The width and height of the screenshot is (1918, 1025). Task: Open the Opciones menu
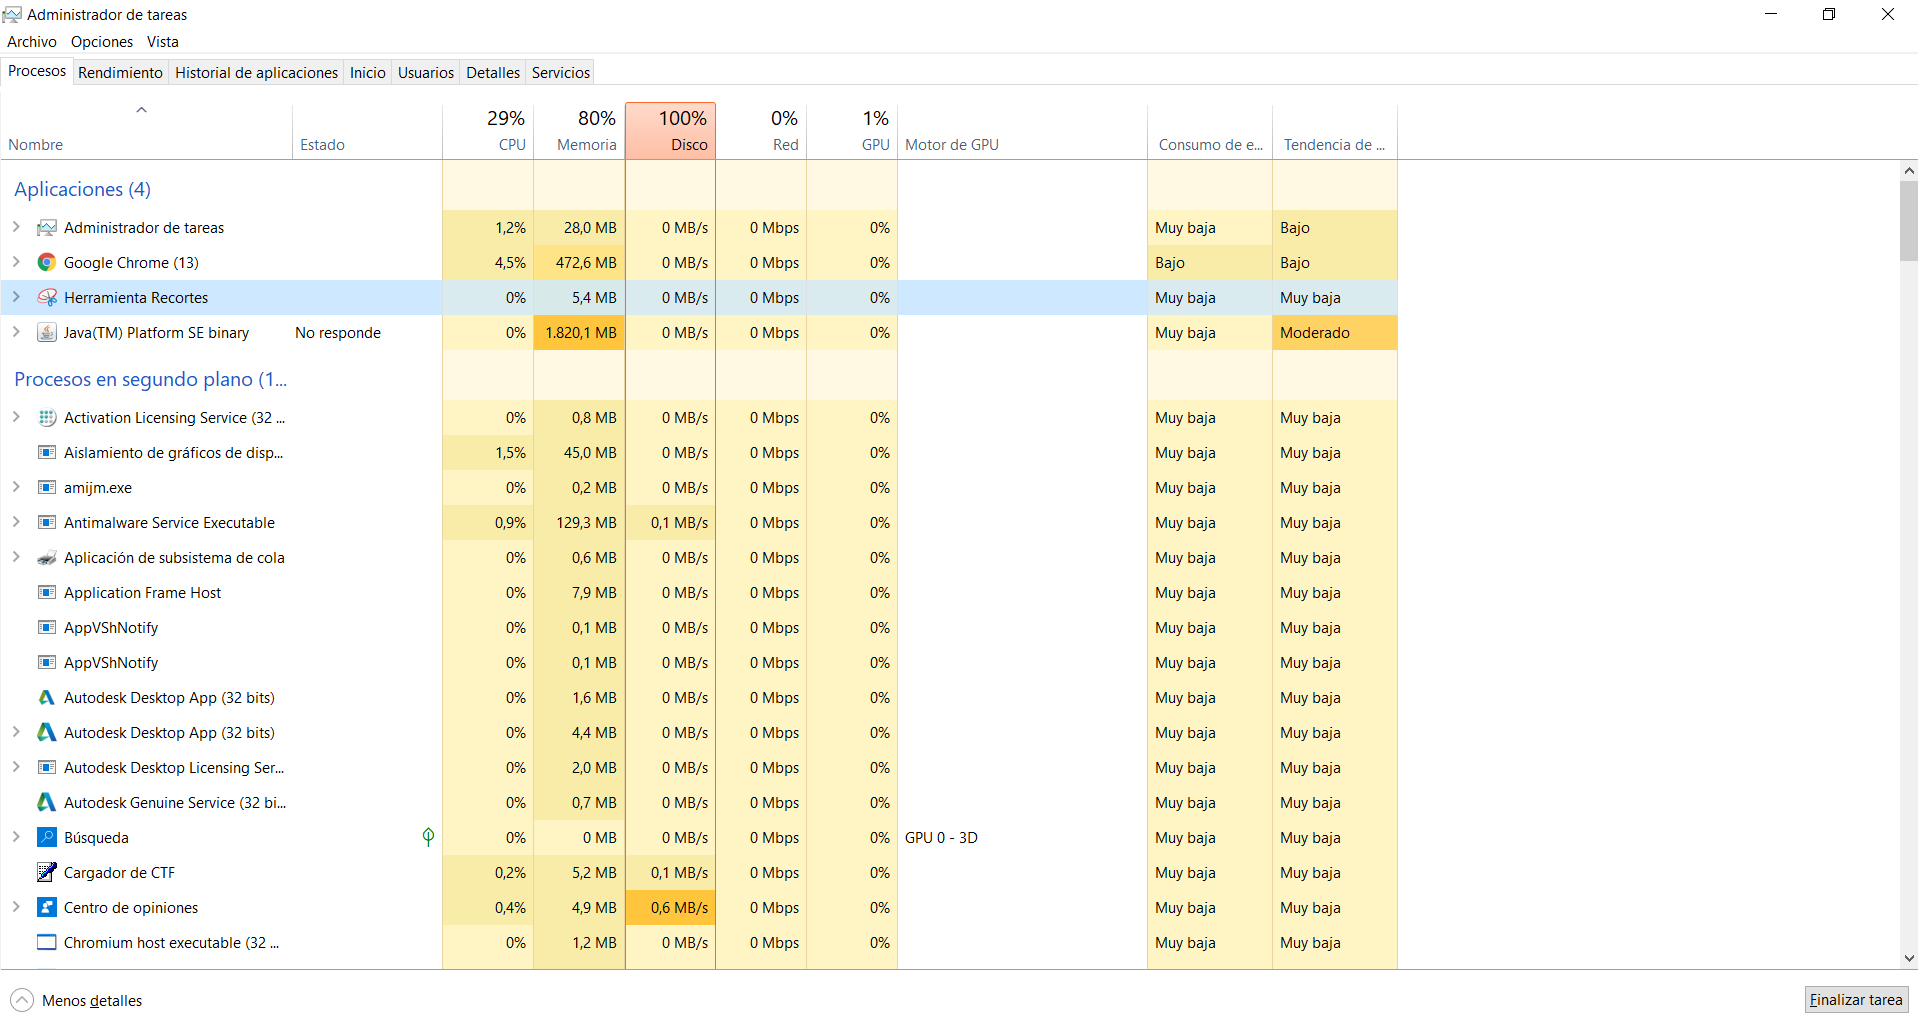click(x=101, y=42)
